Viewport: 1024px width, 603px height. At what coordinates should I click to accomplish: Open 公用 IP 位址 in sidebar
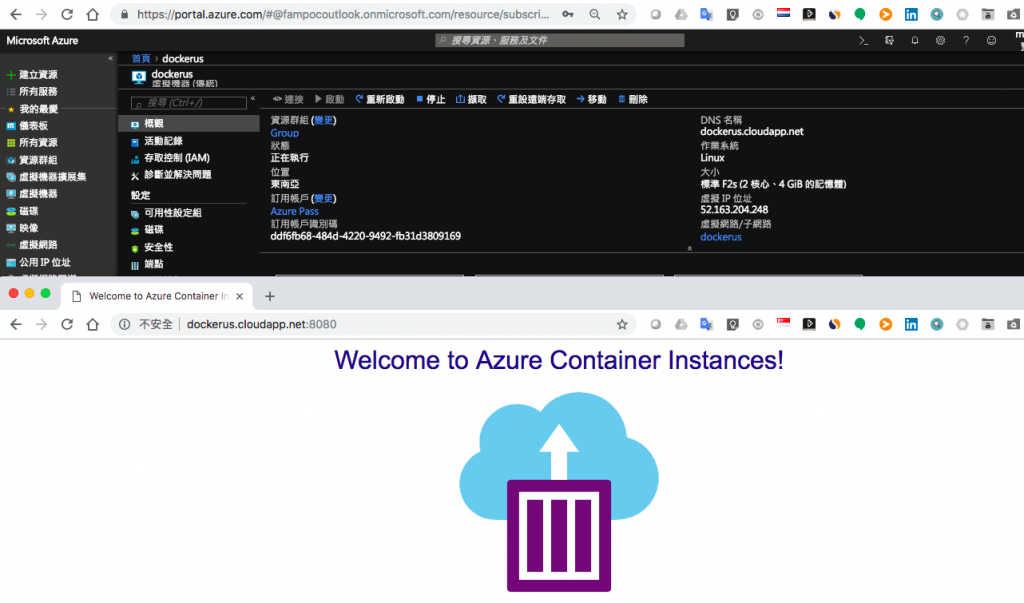click(44, 263)
